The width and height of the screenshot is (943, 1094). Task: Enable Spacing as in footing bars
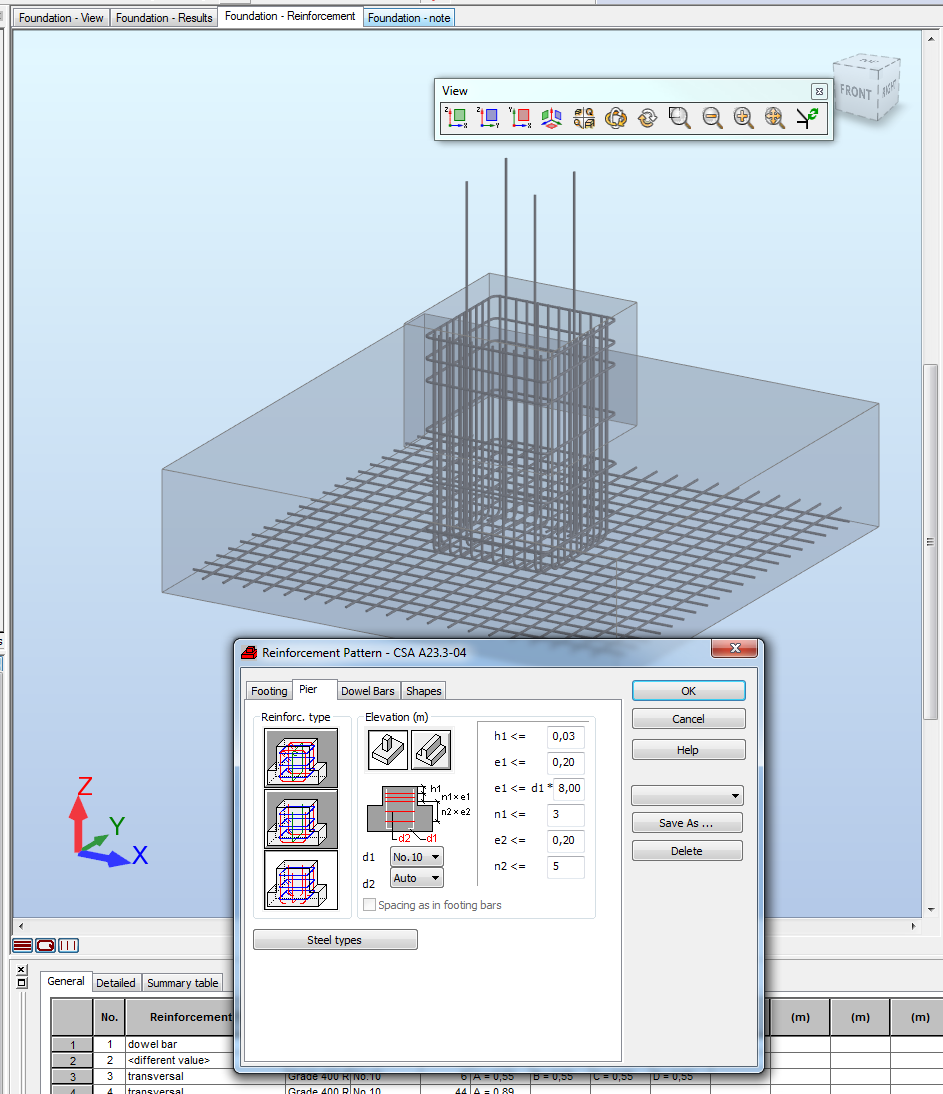[x=369, y=904]
